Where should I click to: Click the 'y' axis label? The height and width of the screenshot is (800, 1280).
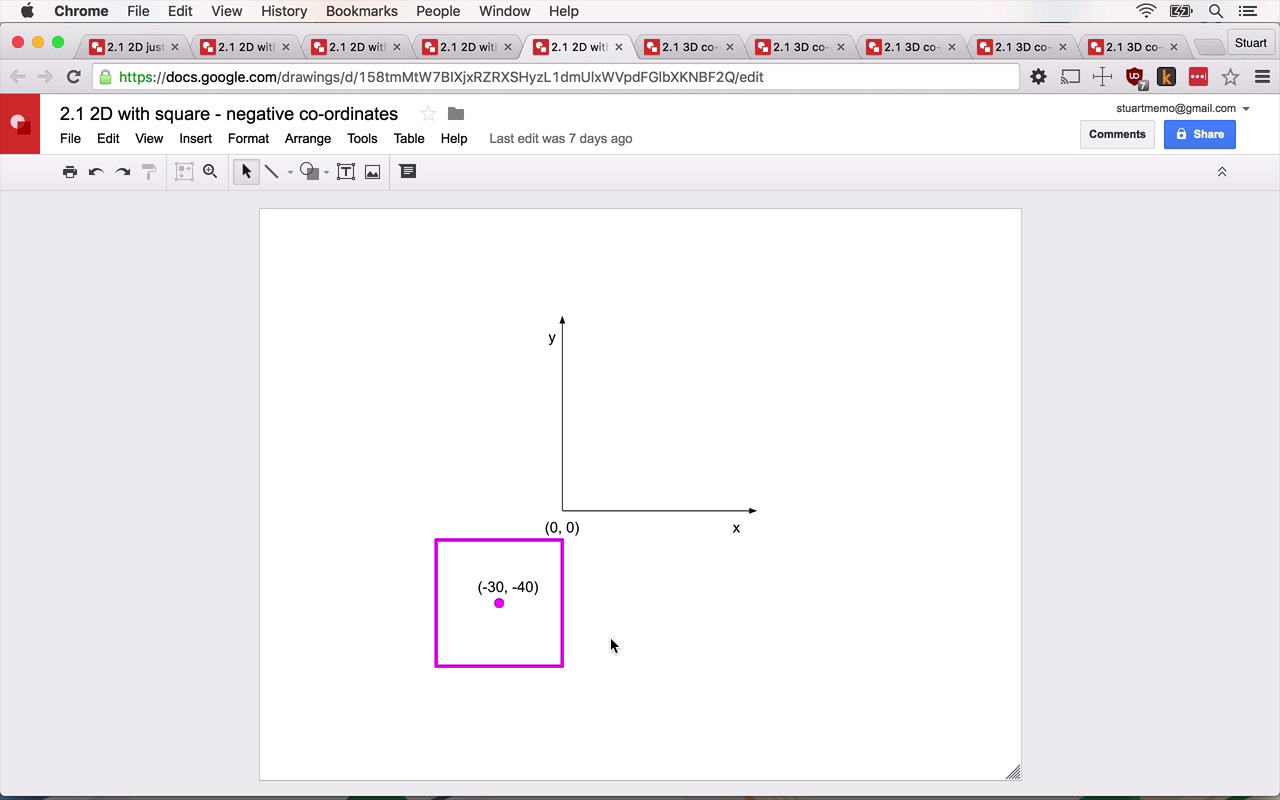point(552,338)
